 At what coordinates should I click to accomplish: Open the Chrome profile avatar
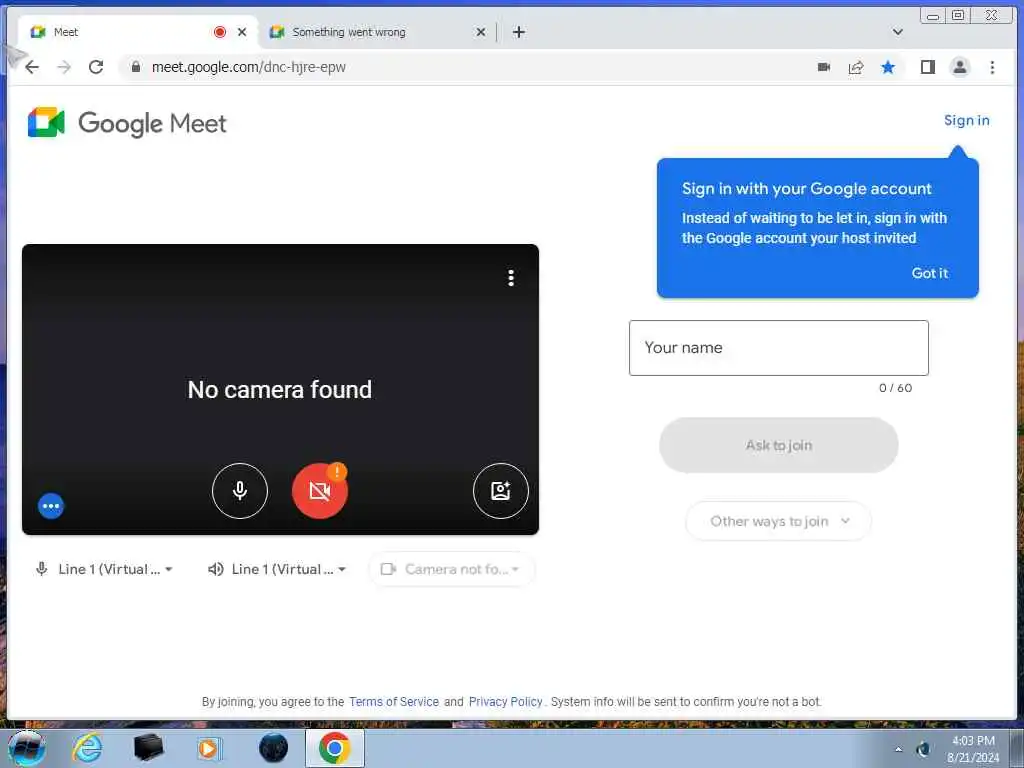(x=959, y=67)
